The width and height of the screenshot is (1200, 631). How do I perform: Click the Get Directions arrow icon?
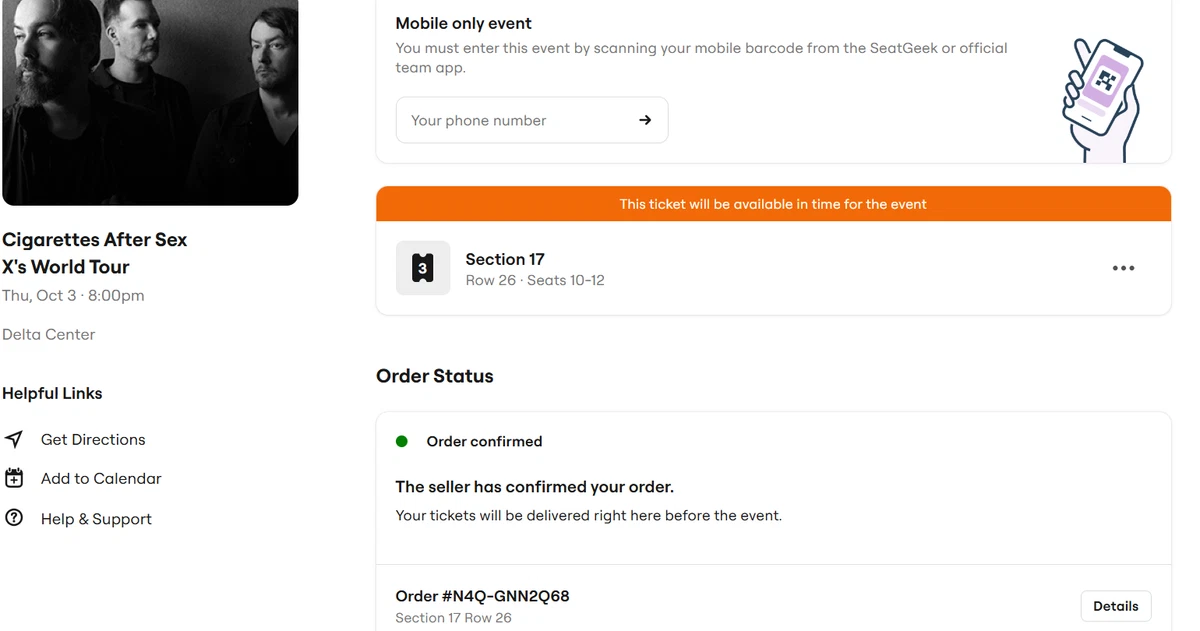tap(14, 440)
